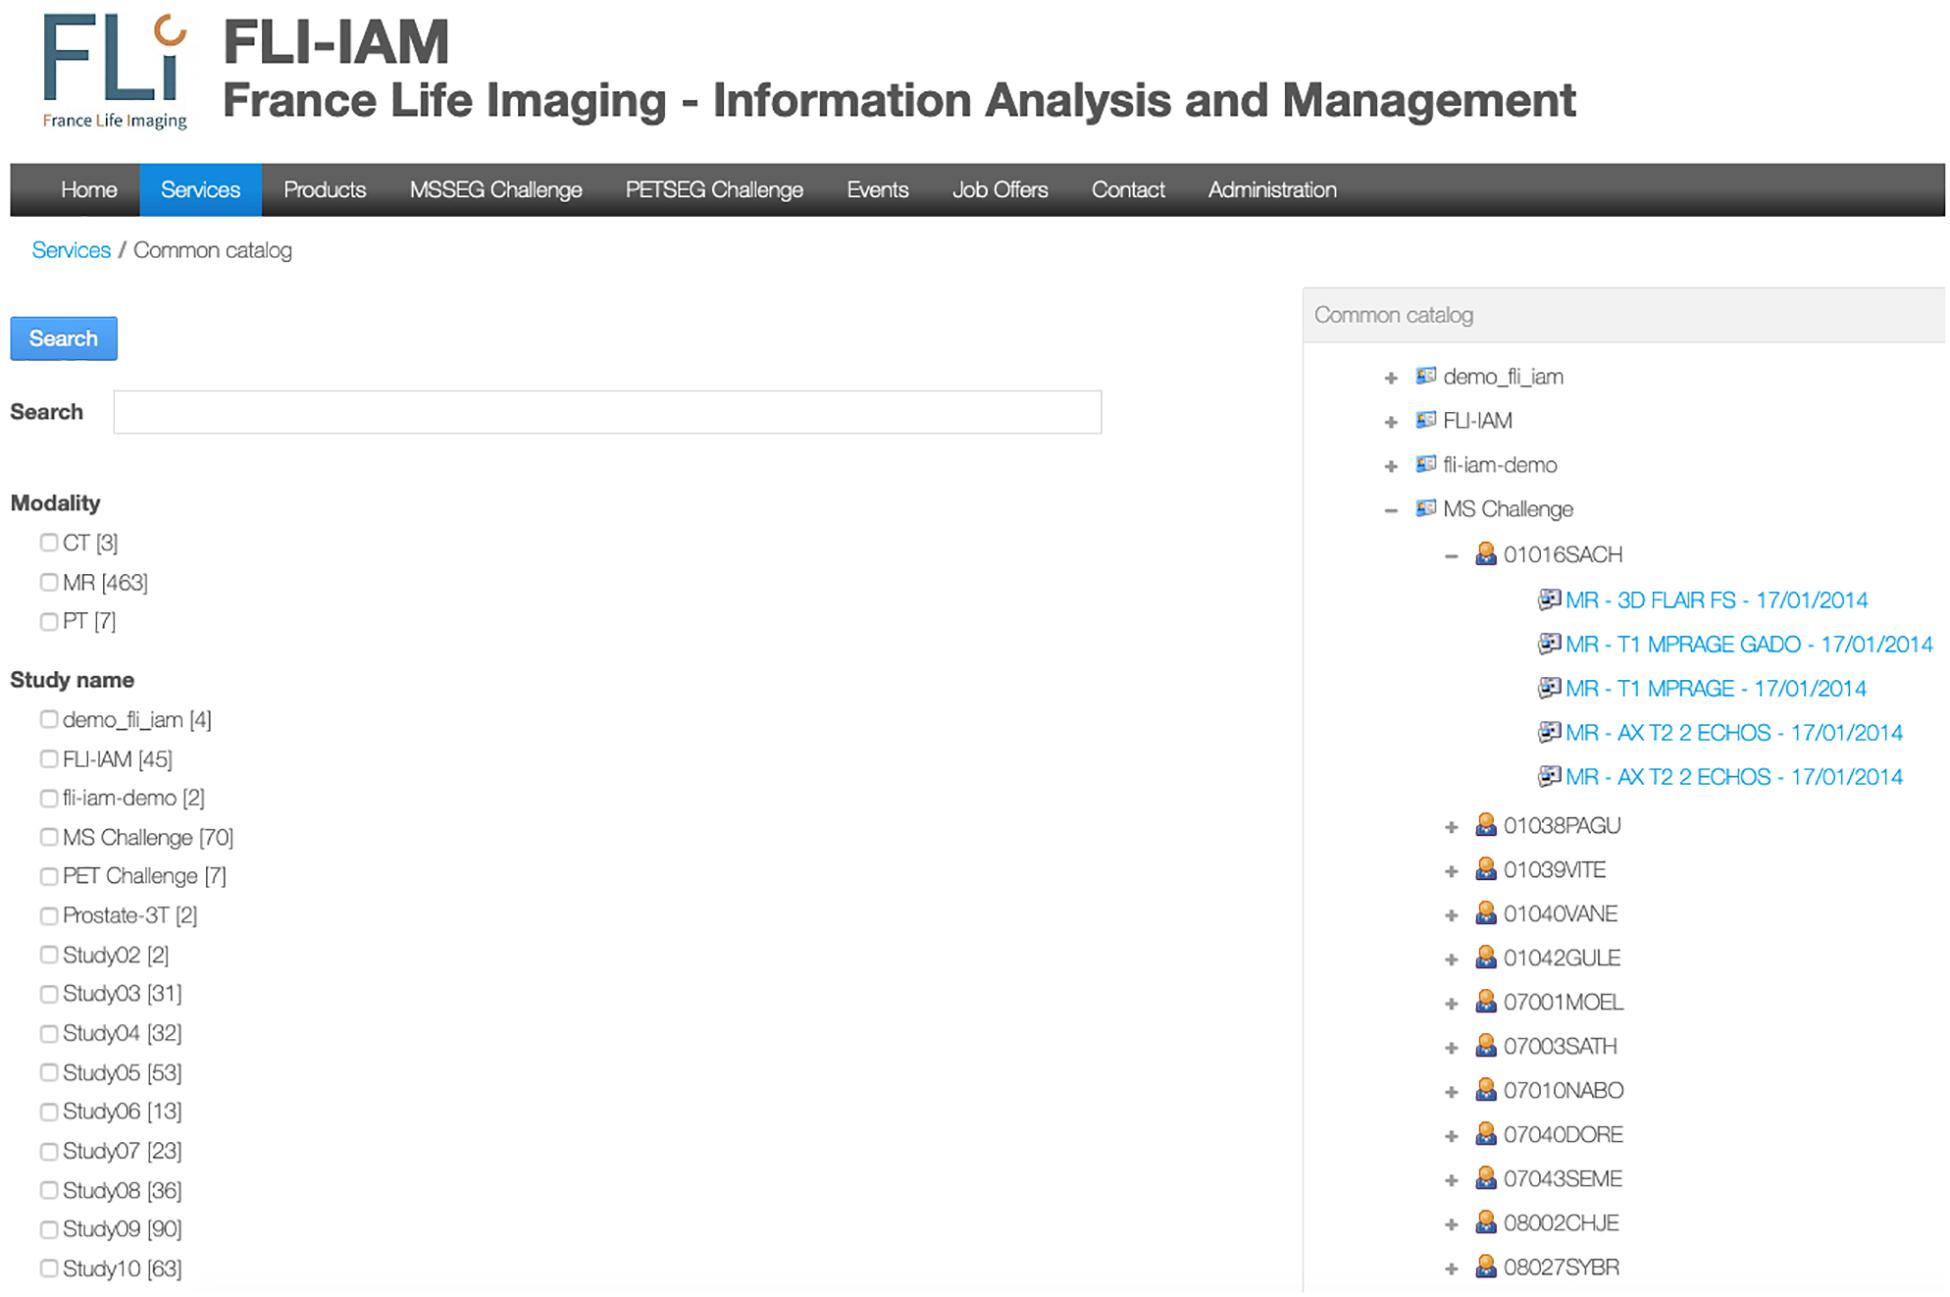This screenshot has width=1950, height=1297.
Task: Click the 01042GULE patient icon
Action: 1486,957
